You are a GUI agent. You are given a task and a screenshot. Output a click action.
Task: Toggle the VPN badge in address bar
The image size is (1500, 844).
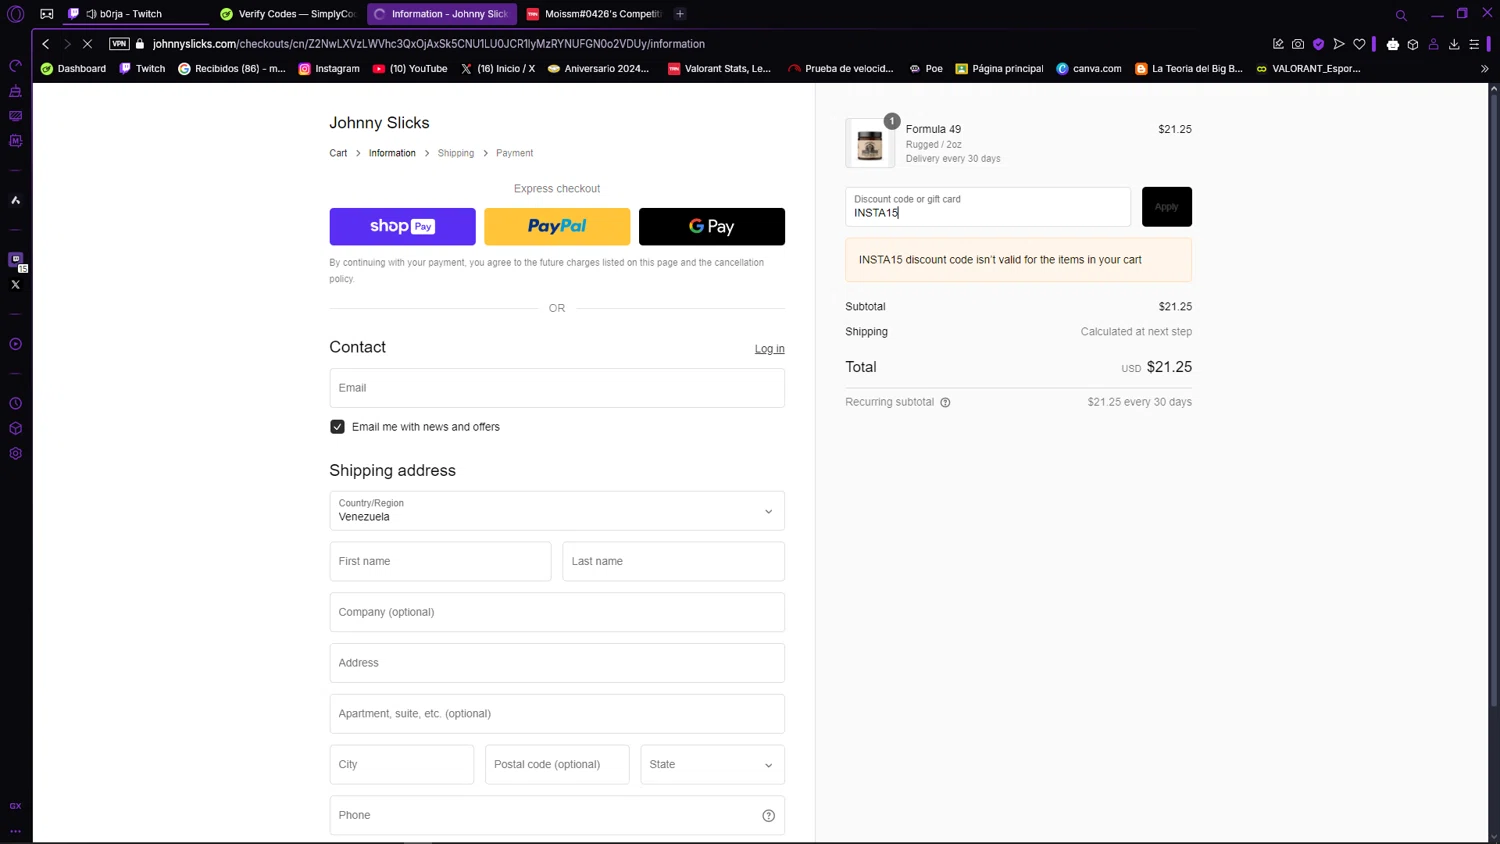pyautogui.click(x=119, y=44)
